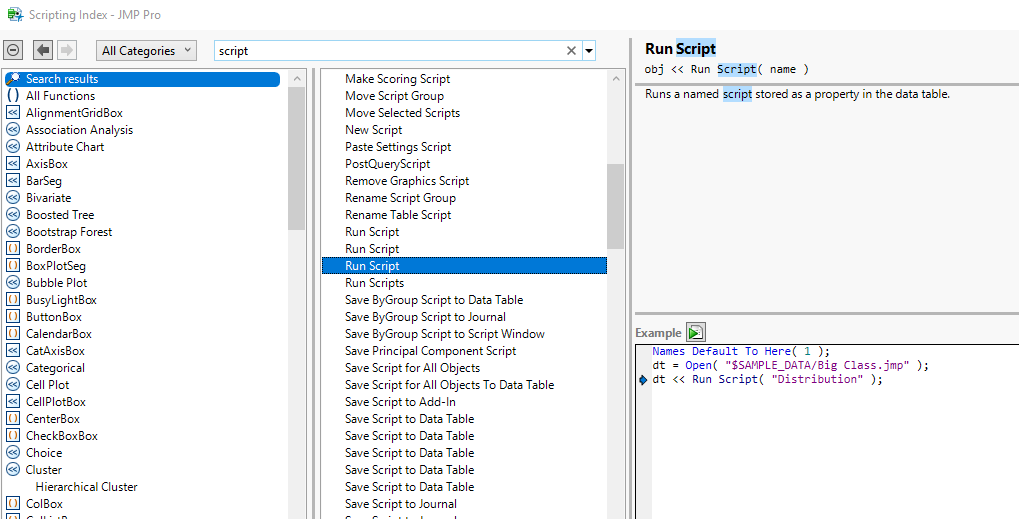1019x519 pixels.
Task: Click the Bivariate category icon
Action: point(13,198)
